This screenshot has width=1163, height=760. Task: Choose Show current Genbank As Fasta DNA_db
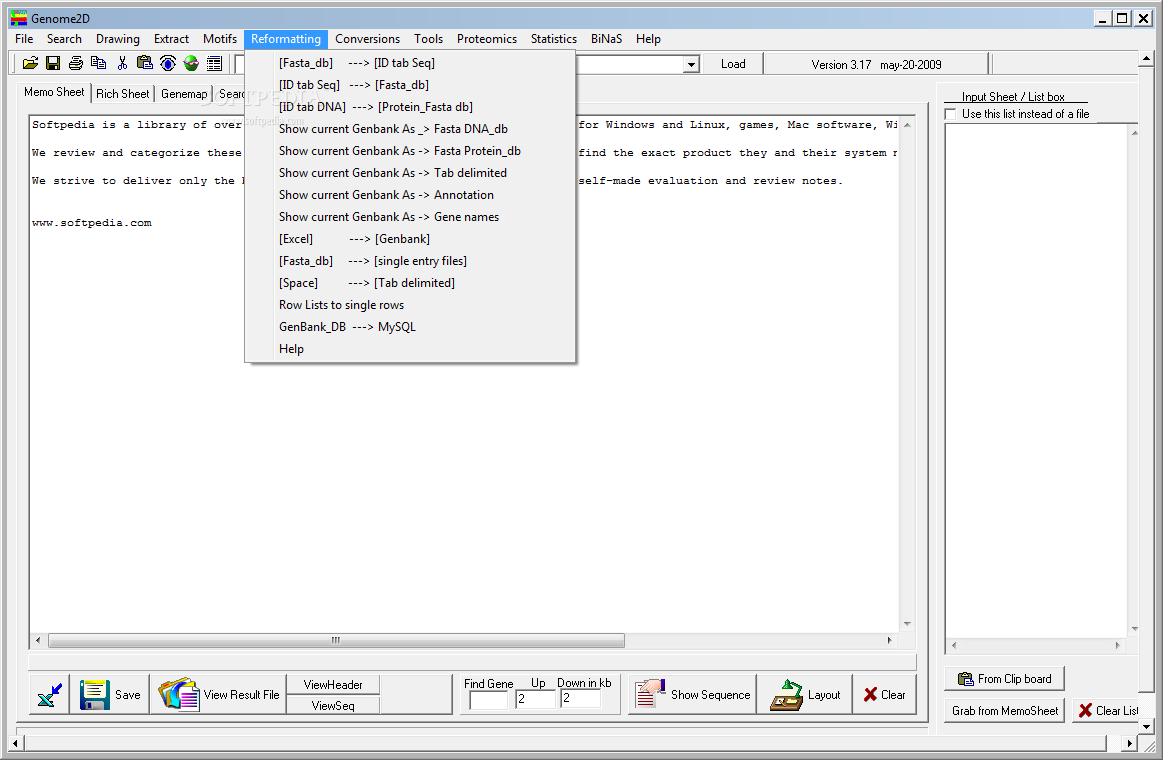(410, 129)
